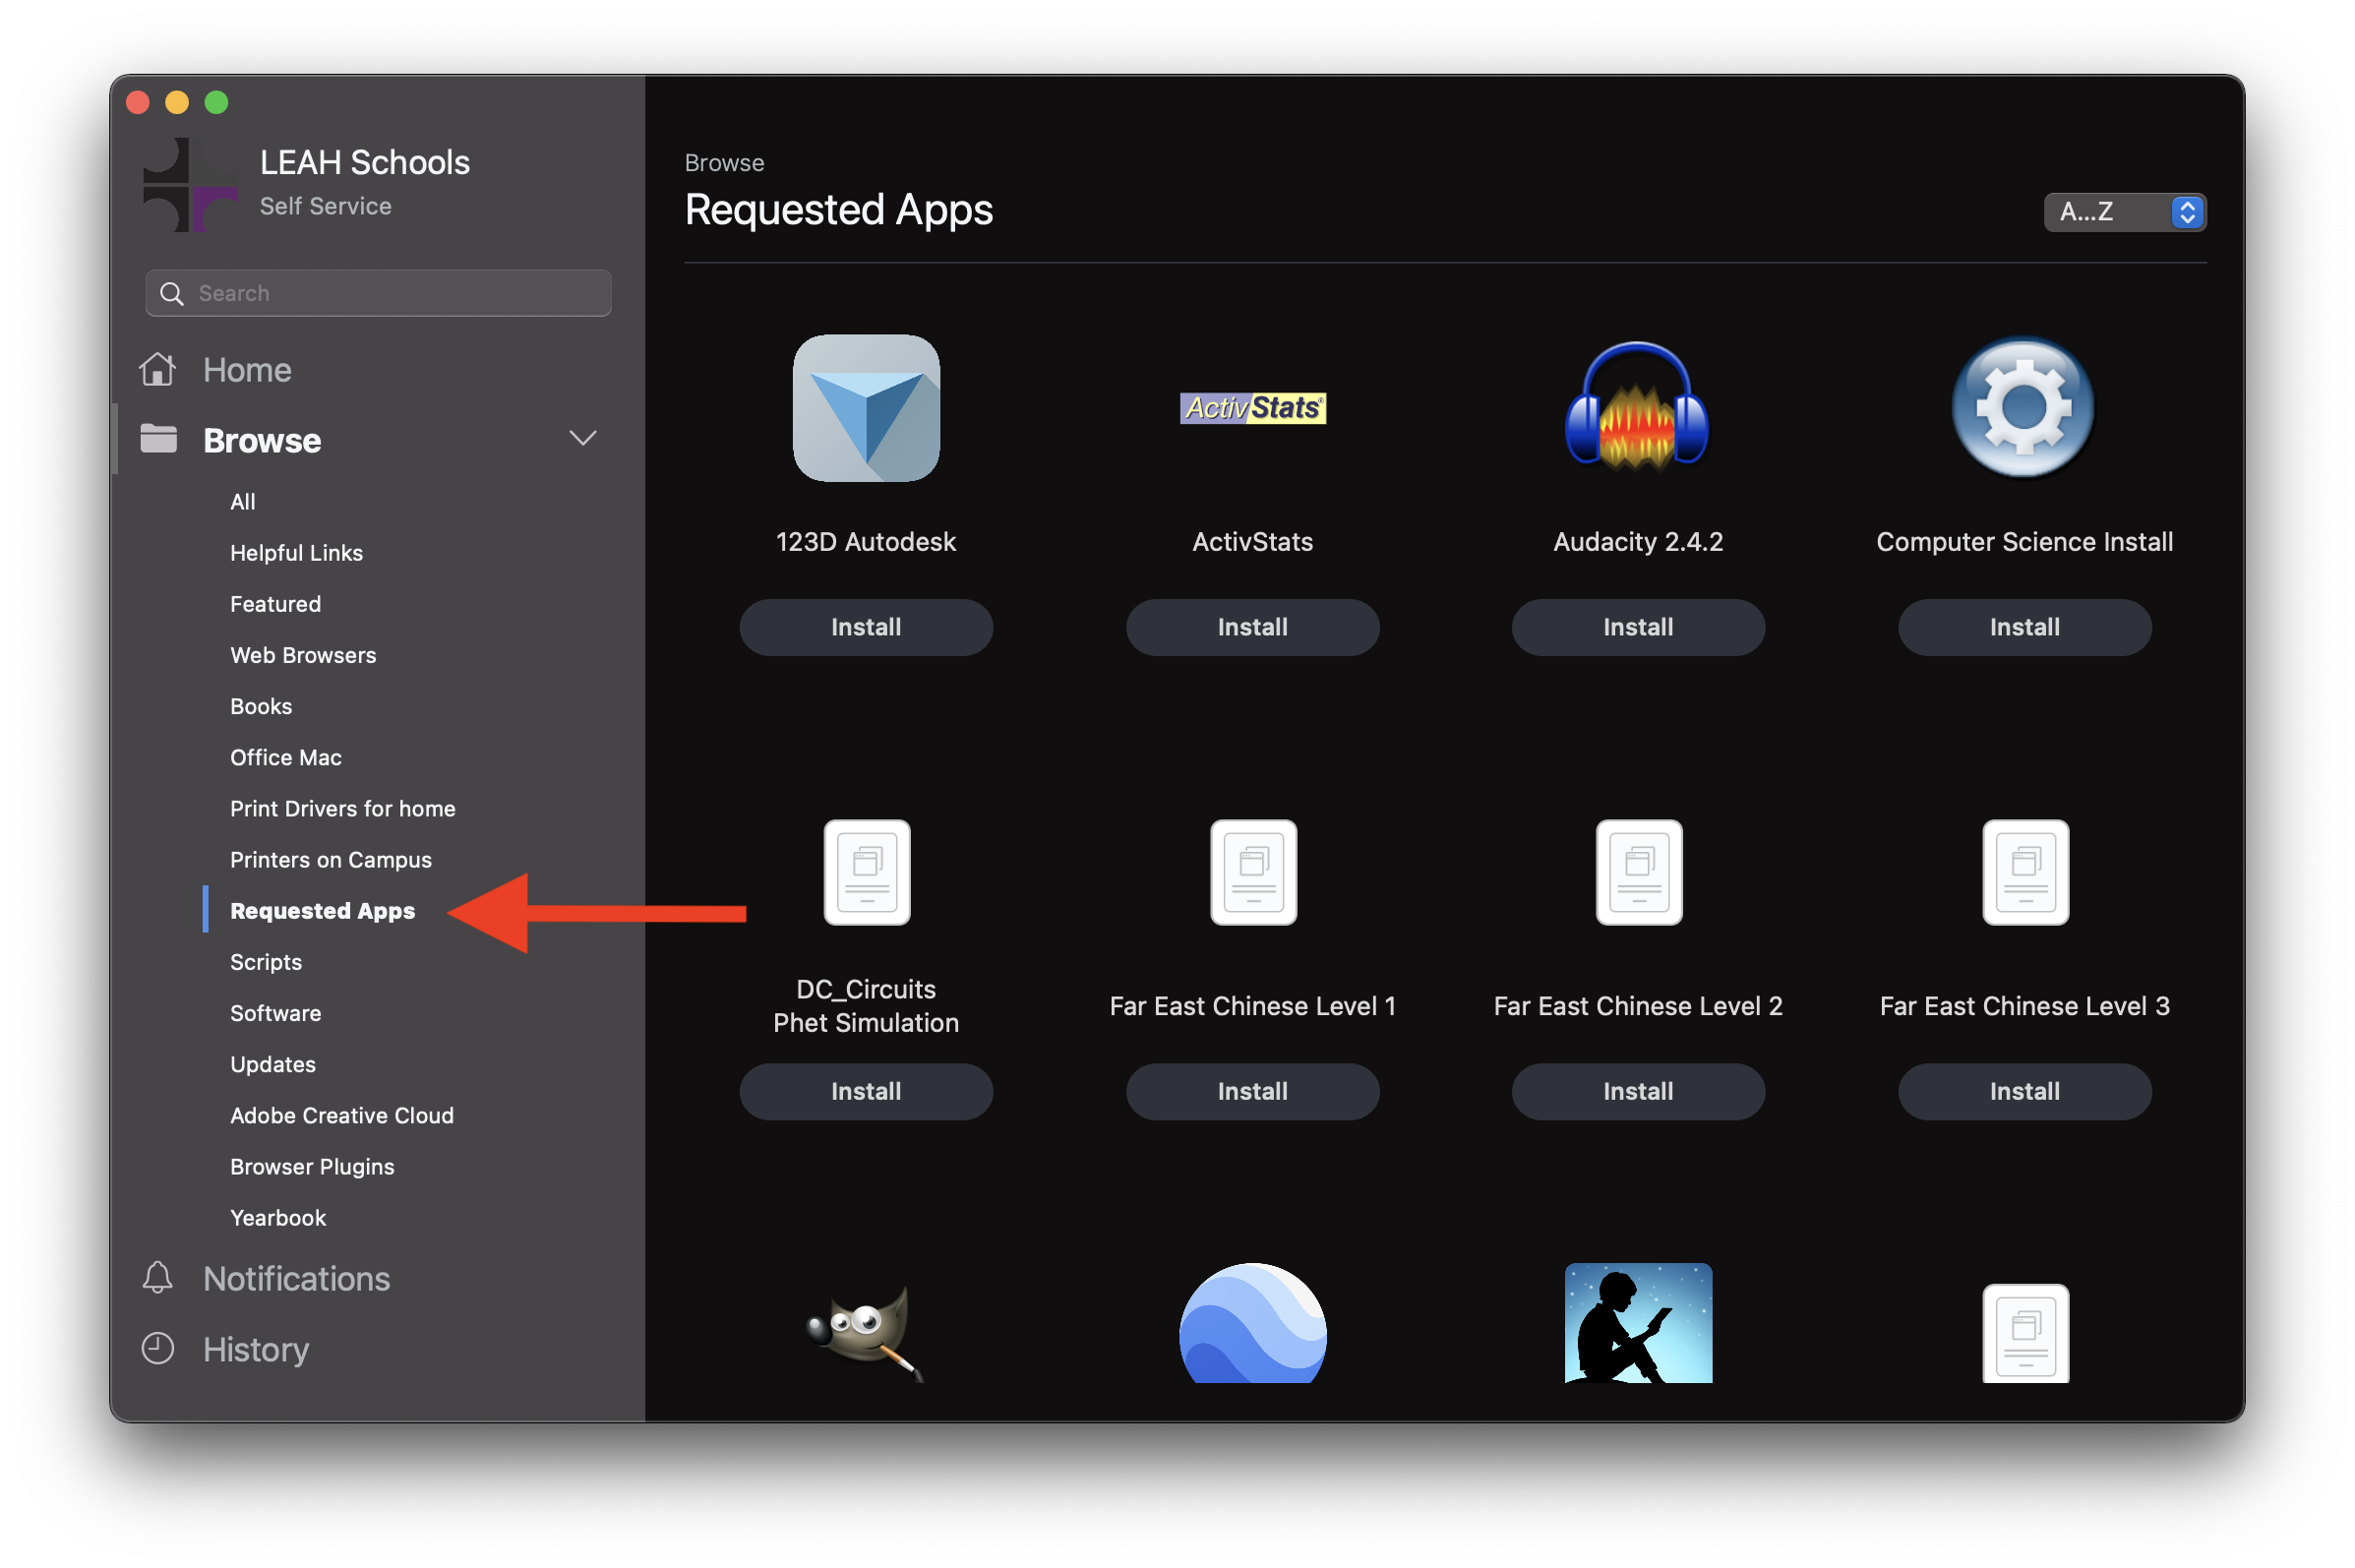Open the Browser Plugins category
Viewport: 2355px width, 1568px height.
click(312, 1166)
